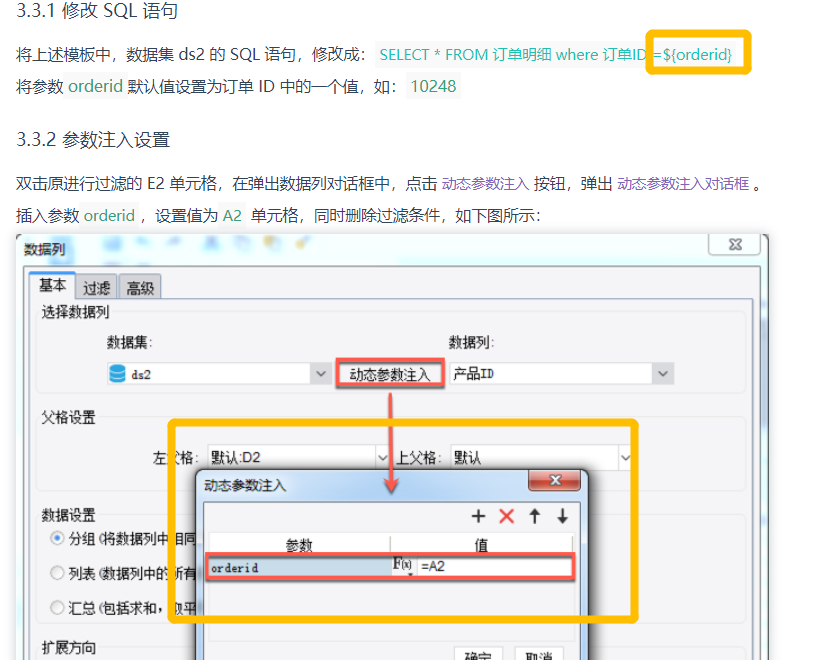This screenshot has width=815, height=660.
Task: Expand the 数据列 产品ID dropdown
Action: coord(662,374)
